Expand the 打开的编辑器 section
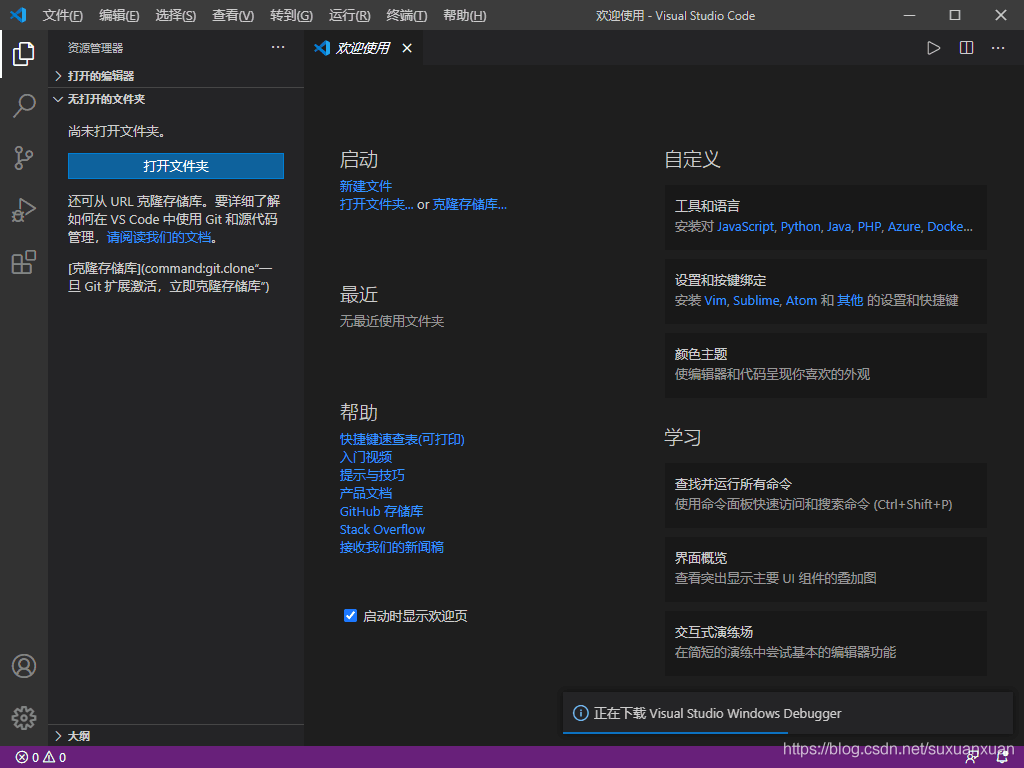Screen dimensions: 1024x768 pyautogui.click(x=176, y=76)
